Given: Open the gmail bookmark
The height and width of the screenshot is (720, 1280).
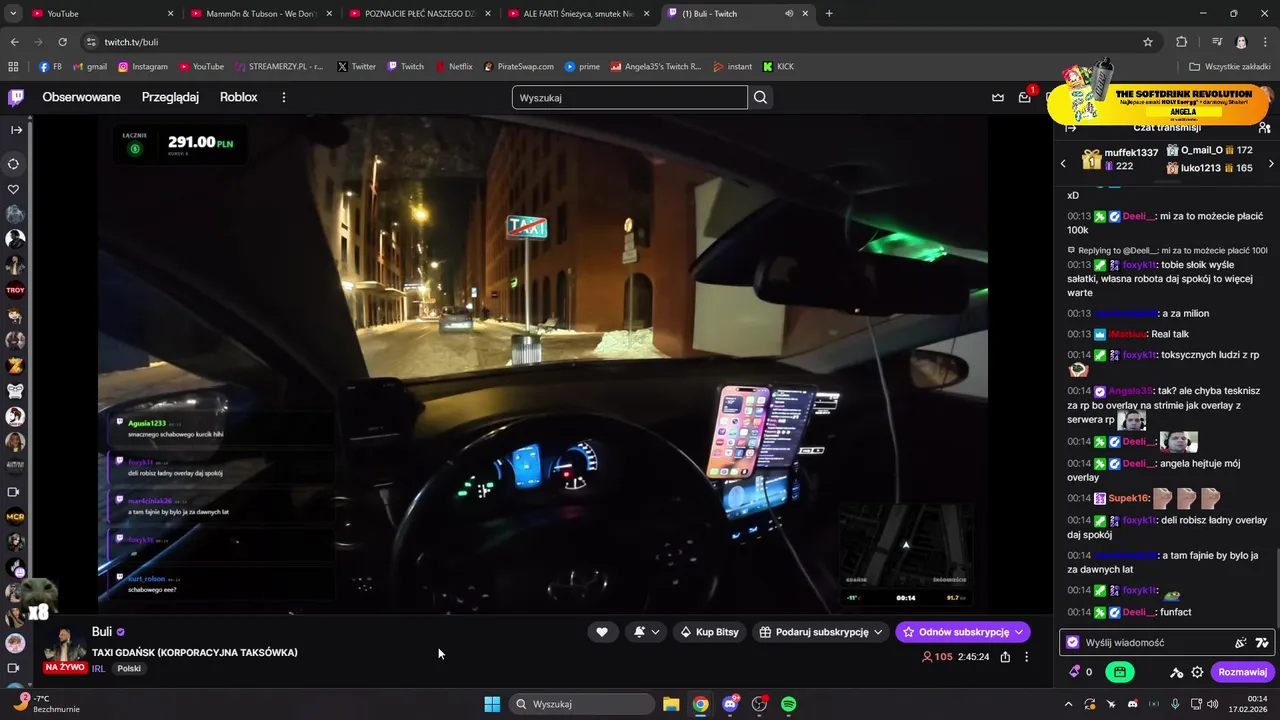Looking at the screenshot, I should point(90,67).
